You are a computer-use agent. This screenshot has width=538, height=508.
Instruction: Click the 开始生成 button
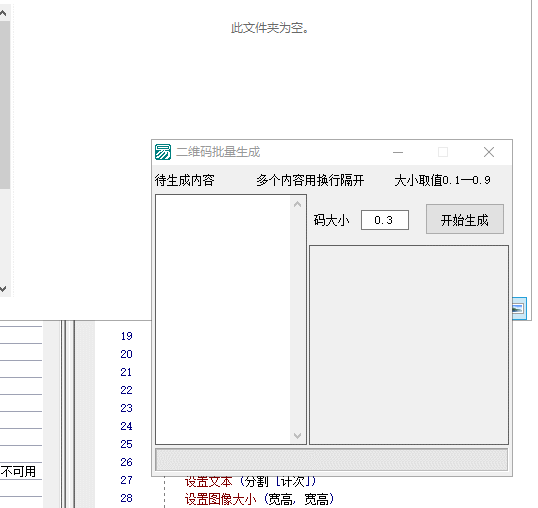465,219
